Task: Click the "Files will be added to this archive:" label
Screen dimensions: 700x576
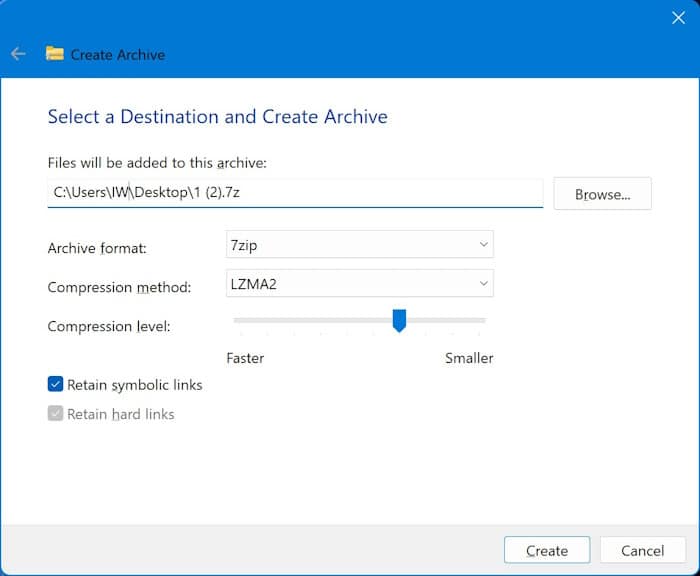Action: [x=157, y=163]
